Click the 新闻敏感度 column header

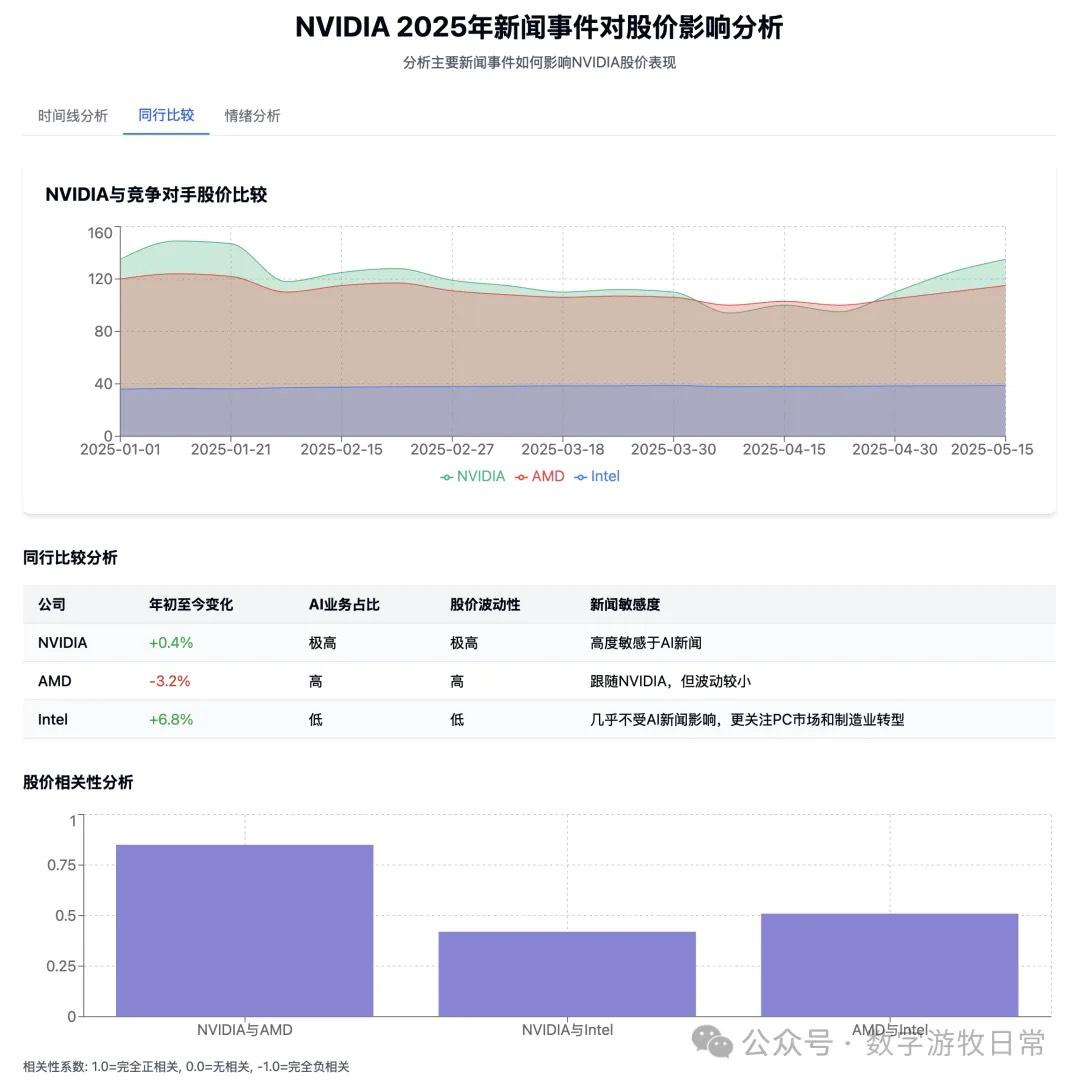pyautogui.click(x=625, y=604)
